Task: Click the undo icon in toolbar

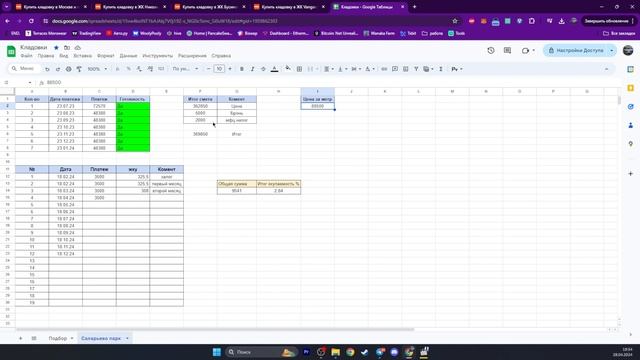Action: [47, 69]
